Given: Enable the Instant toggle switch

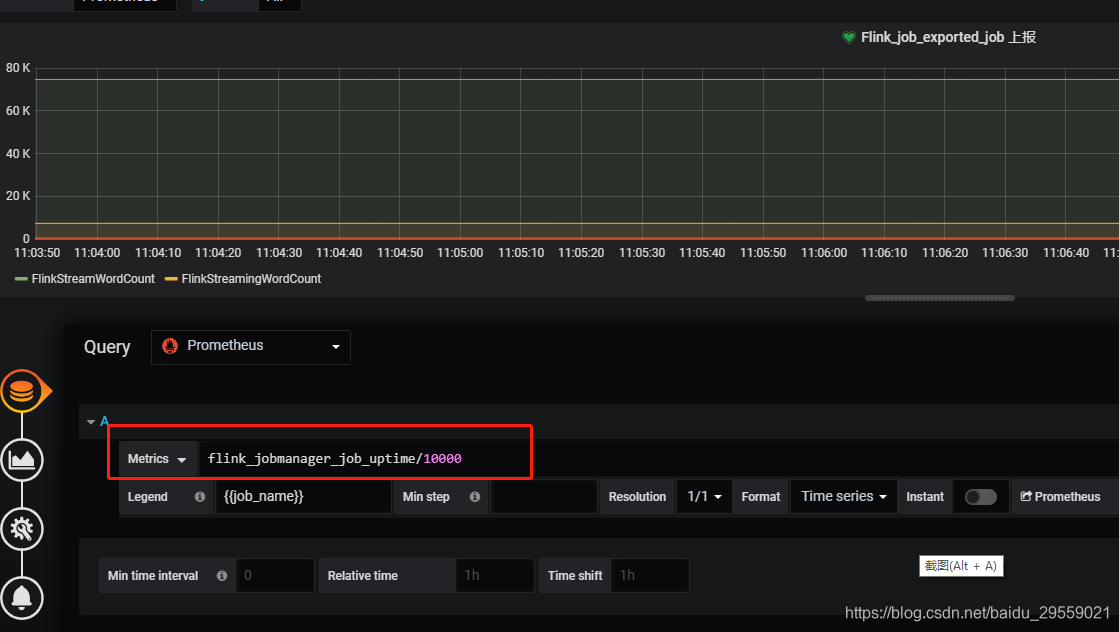Looking at the screenshot, I should (x=980, y=496).
